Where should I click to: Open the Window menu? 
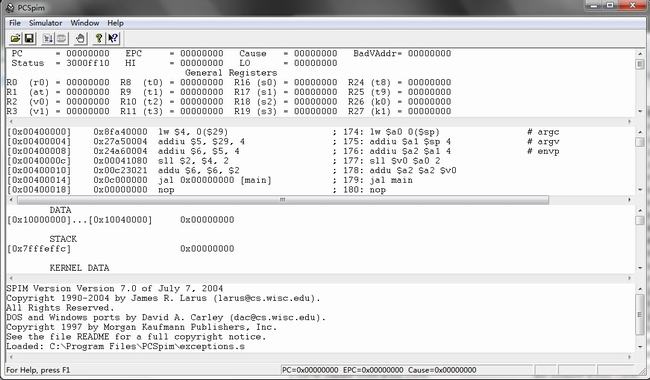click(x=85, y=23)
